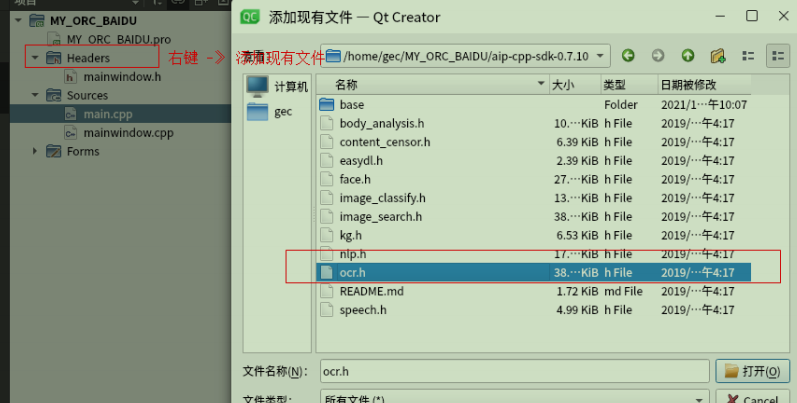Select speech.h file

[533, 309]
